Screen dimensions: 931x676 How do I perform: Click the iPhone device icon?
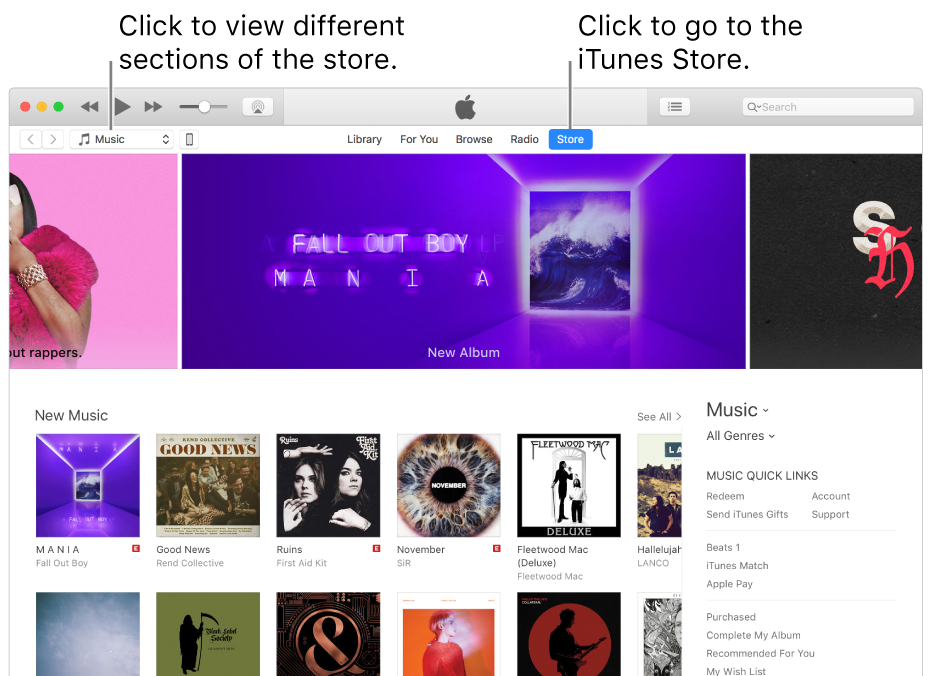click(x=189, y=139)
